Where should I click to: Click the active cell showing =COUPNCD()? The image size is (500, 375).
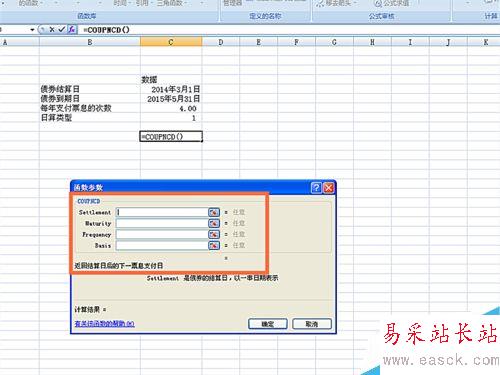tap(171, 137)
